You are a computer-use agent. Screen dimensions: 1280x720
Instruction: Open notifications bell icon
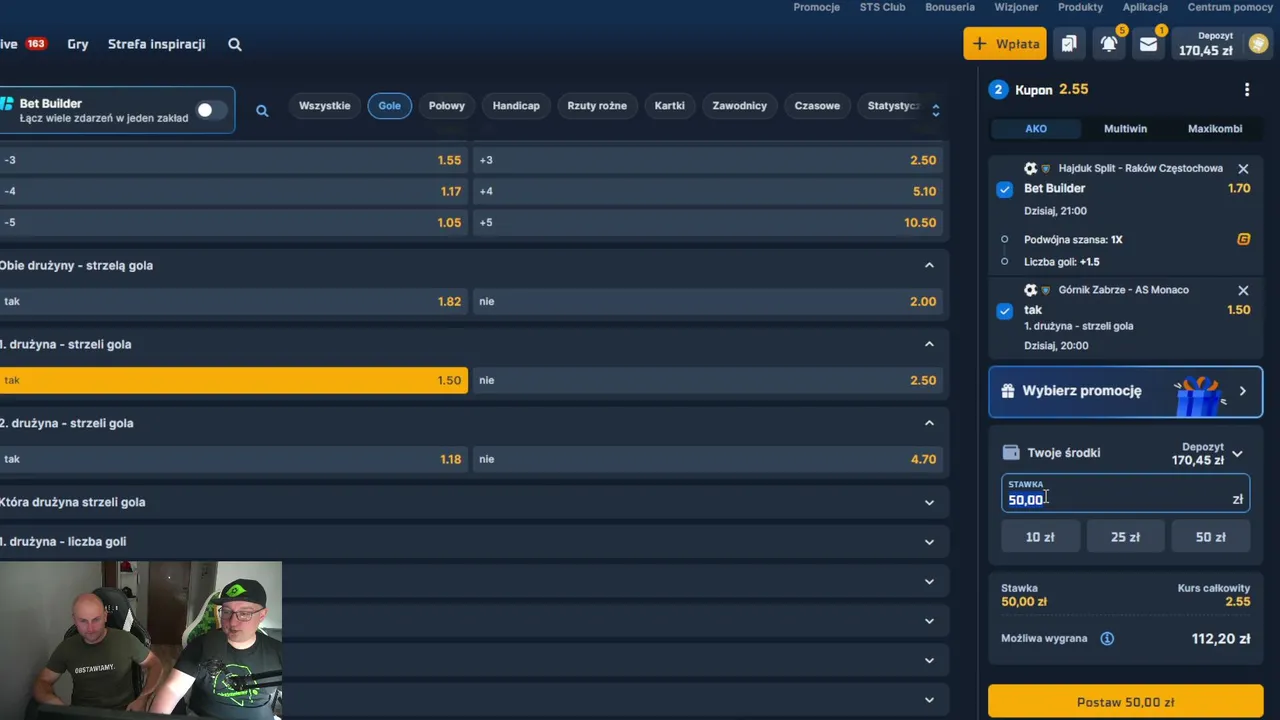point(1109,43)
